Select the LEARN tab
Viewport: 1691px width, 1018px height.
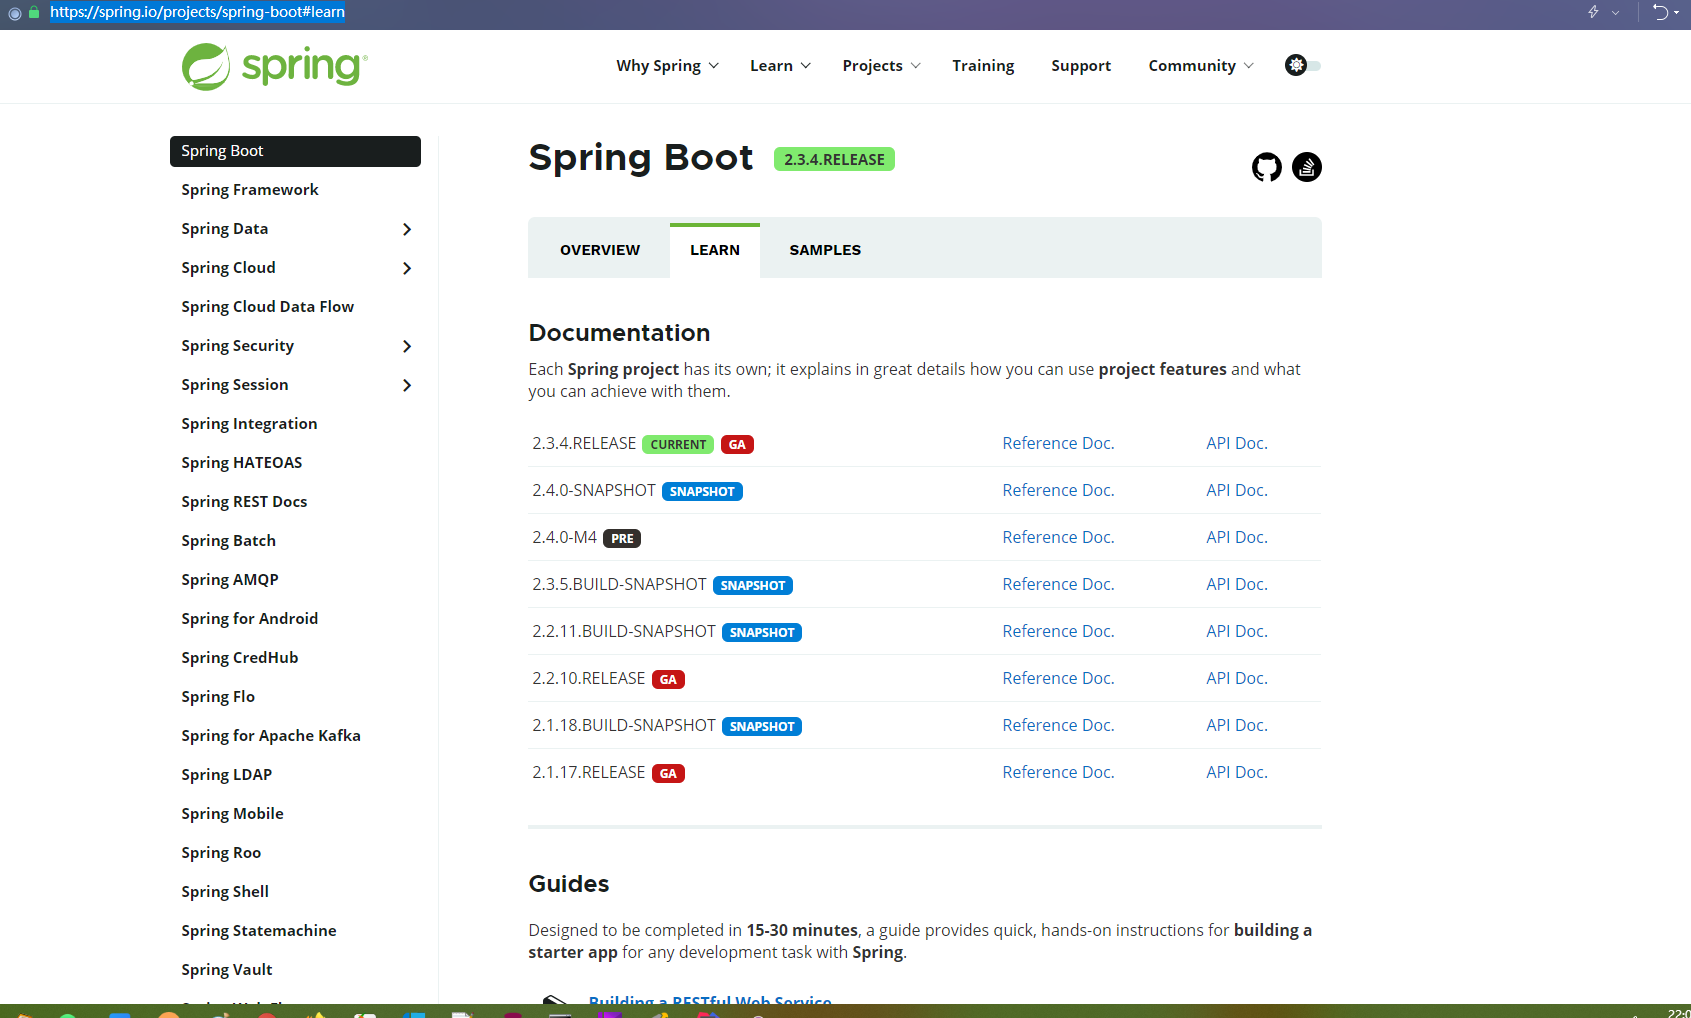[x=715, y=250]
